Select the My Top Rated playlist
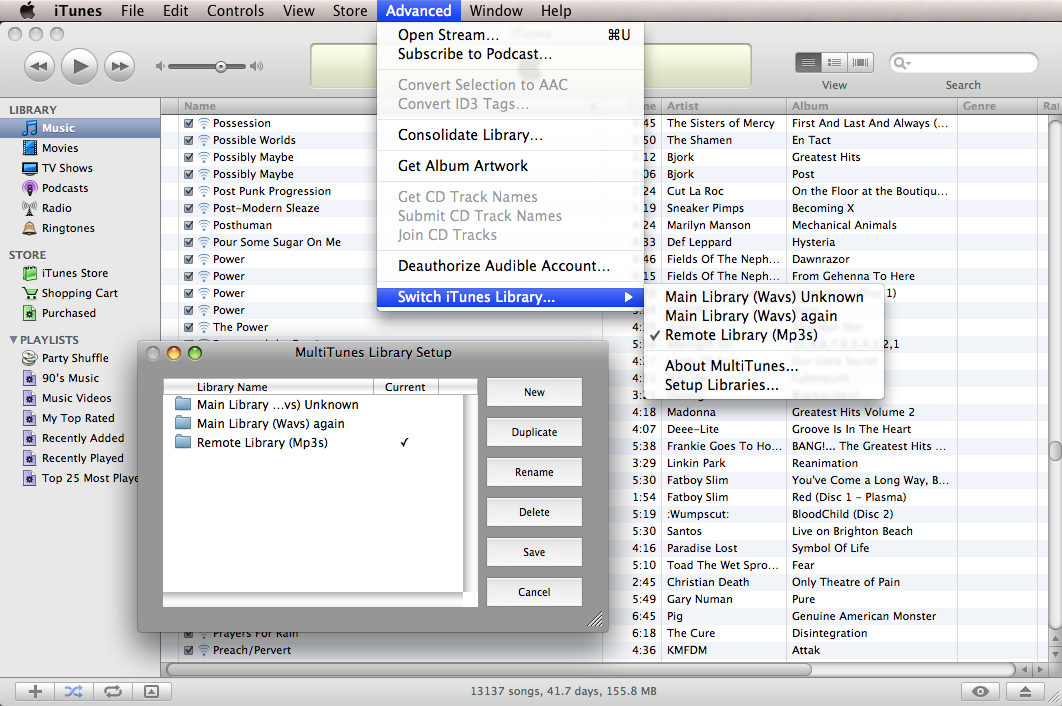The width and height of the screenshot is (1062, 706). pyautogui.click(x=80, y=418)
